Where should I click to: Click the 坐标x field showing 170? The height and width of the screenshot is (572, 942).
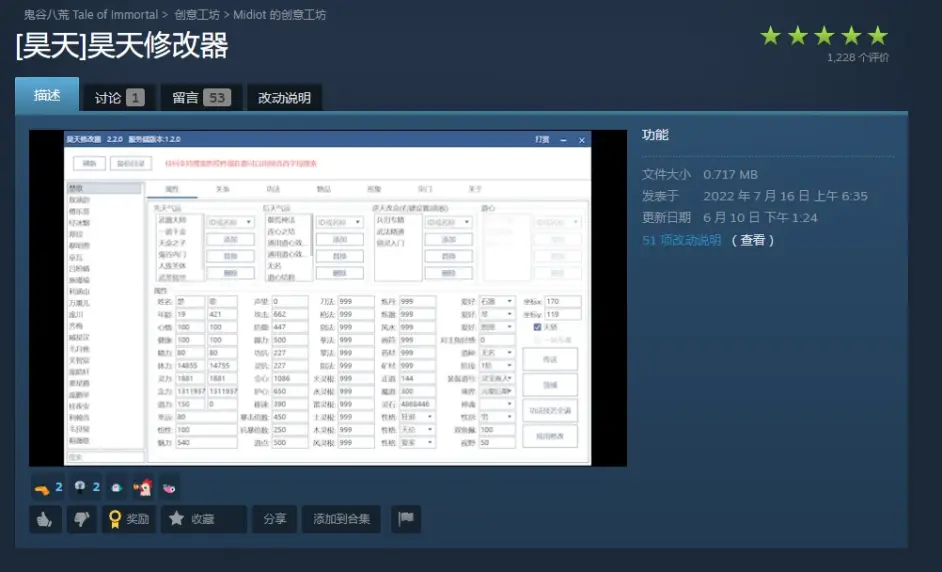click(563, 301)
